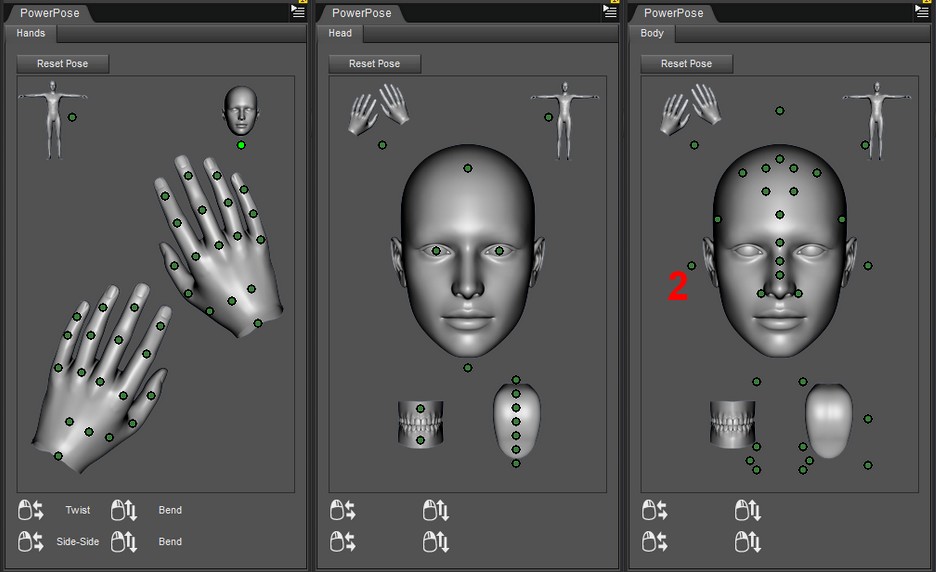Click Reset Pose in the Body panel

click(x=686, y=64)
